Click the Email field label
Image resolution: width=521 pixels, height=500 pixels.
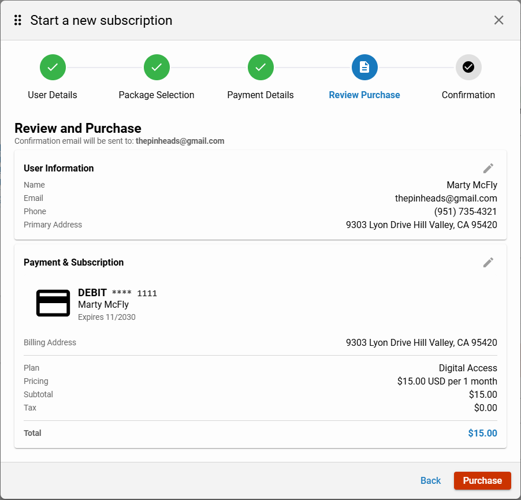point(33,198)
